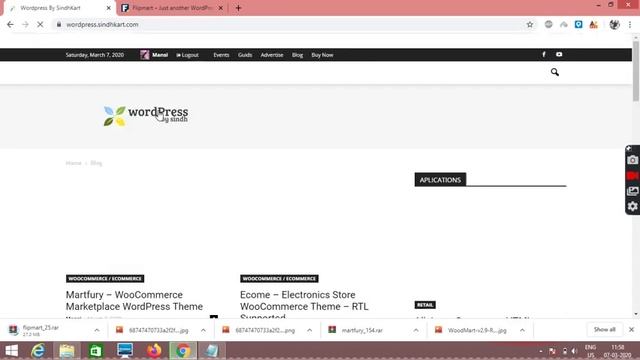
Task: Click the page vertical scrollbar thumb
Action: point(636,70)
